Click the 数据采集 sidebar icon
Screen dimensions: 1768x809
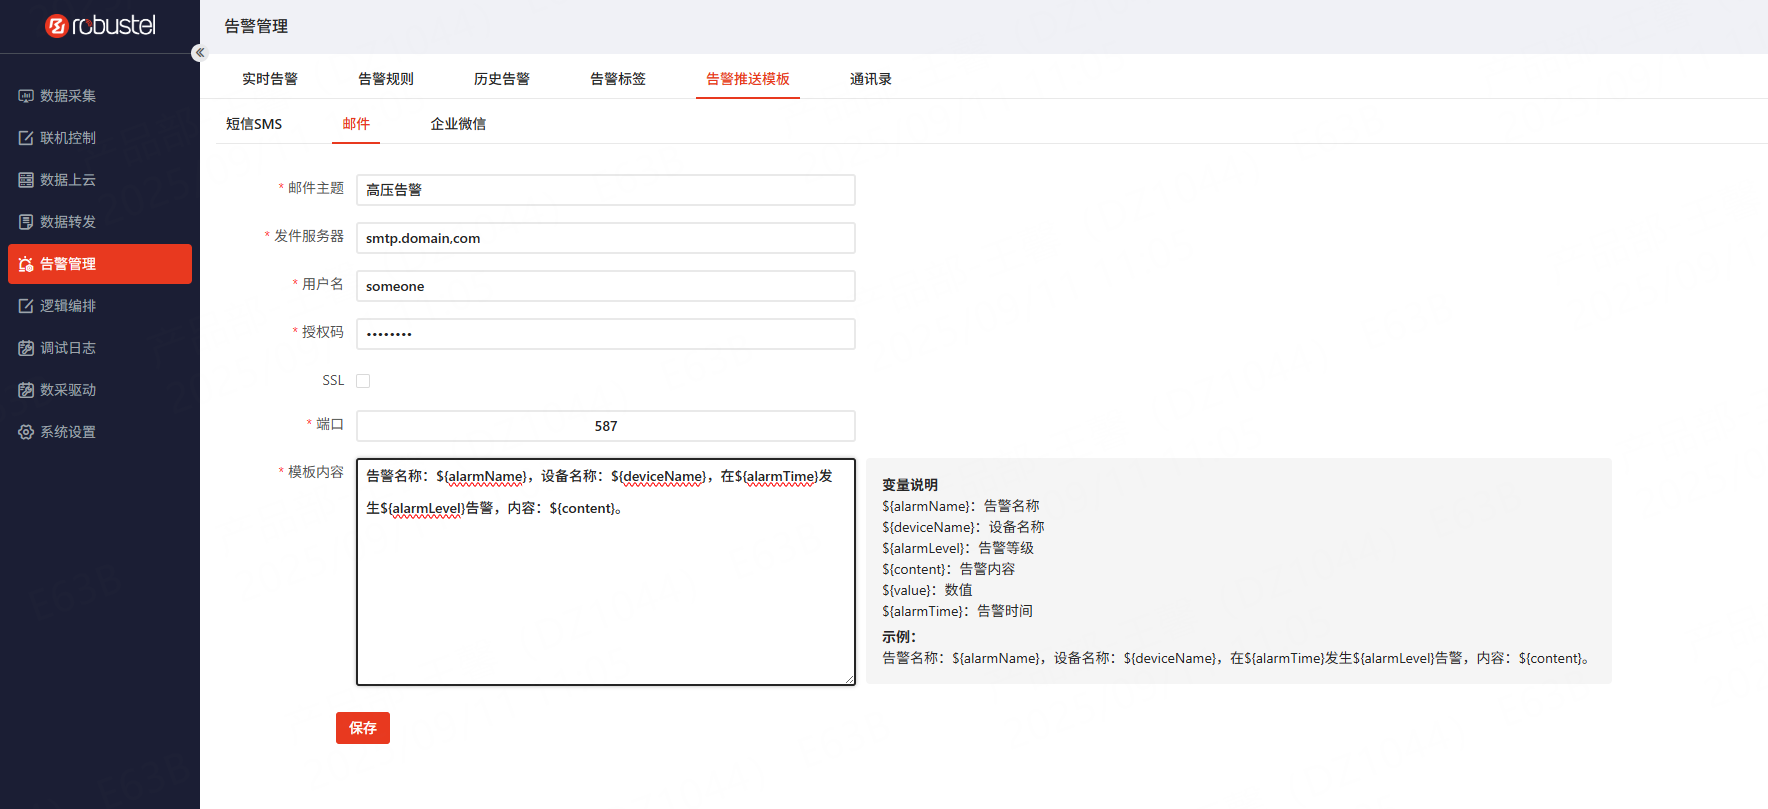coord(26,96)
